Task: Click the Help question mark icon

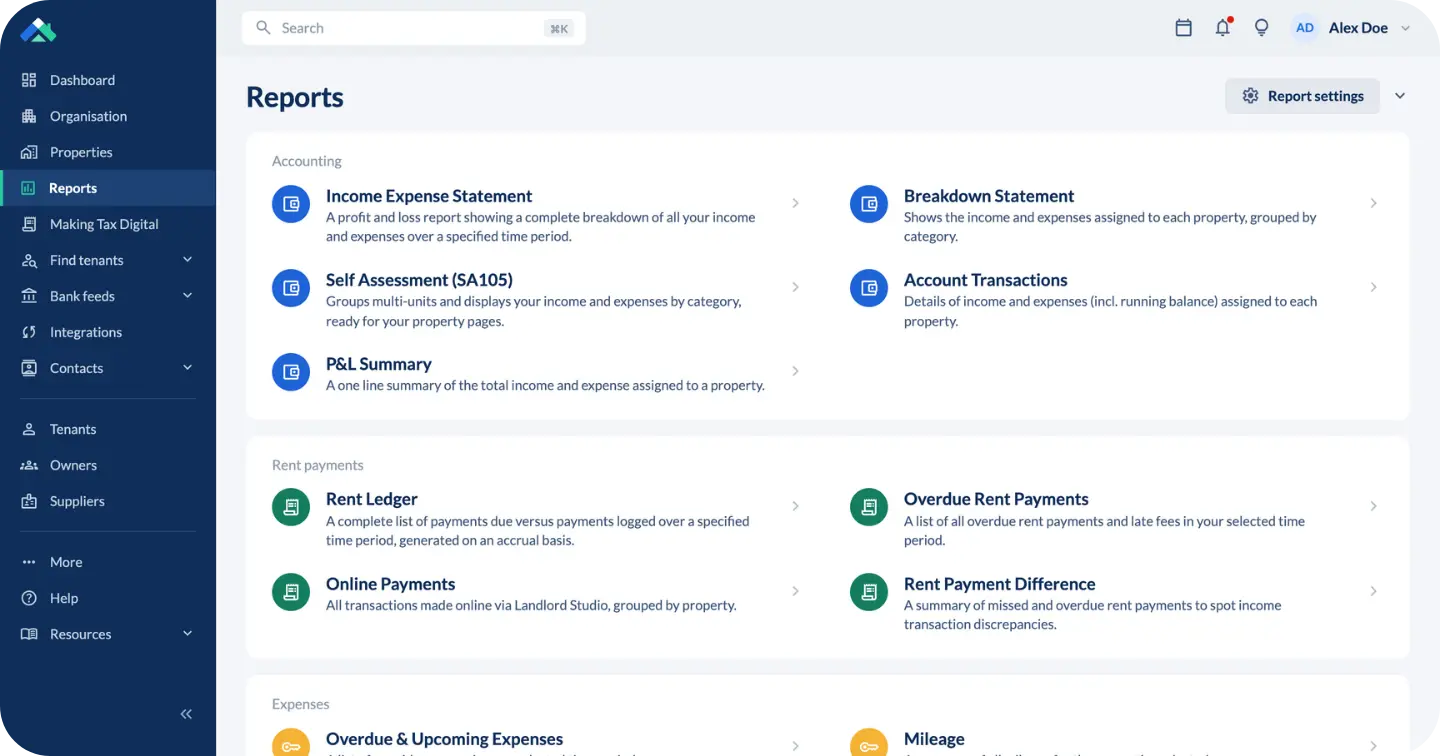Action: pos(29,598)
